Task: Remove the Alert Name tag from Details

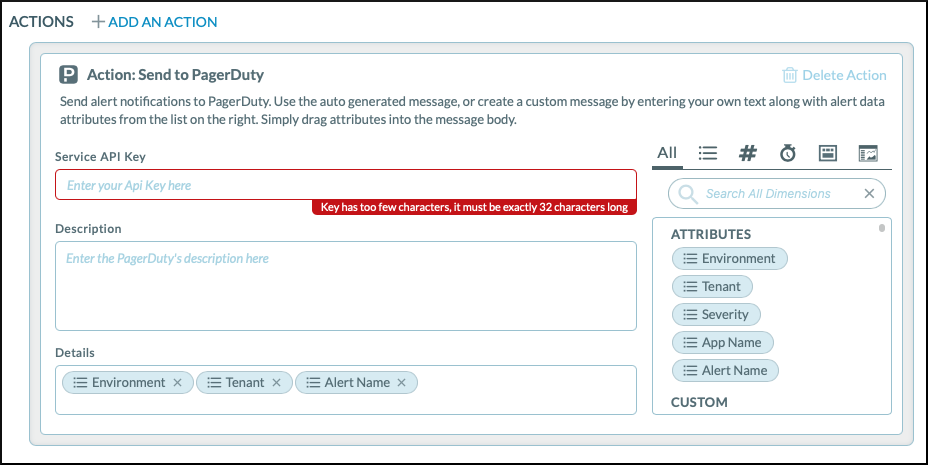Action: (402, 383)
